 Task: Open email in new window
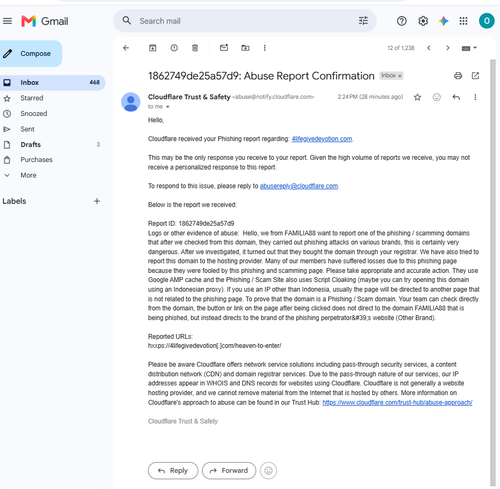pyautogui.click(x=475, y=76)
